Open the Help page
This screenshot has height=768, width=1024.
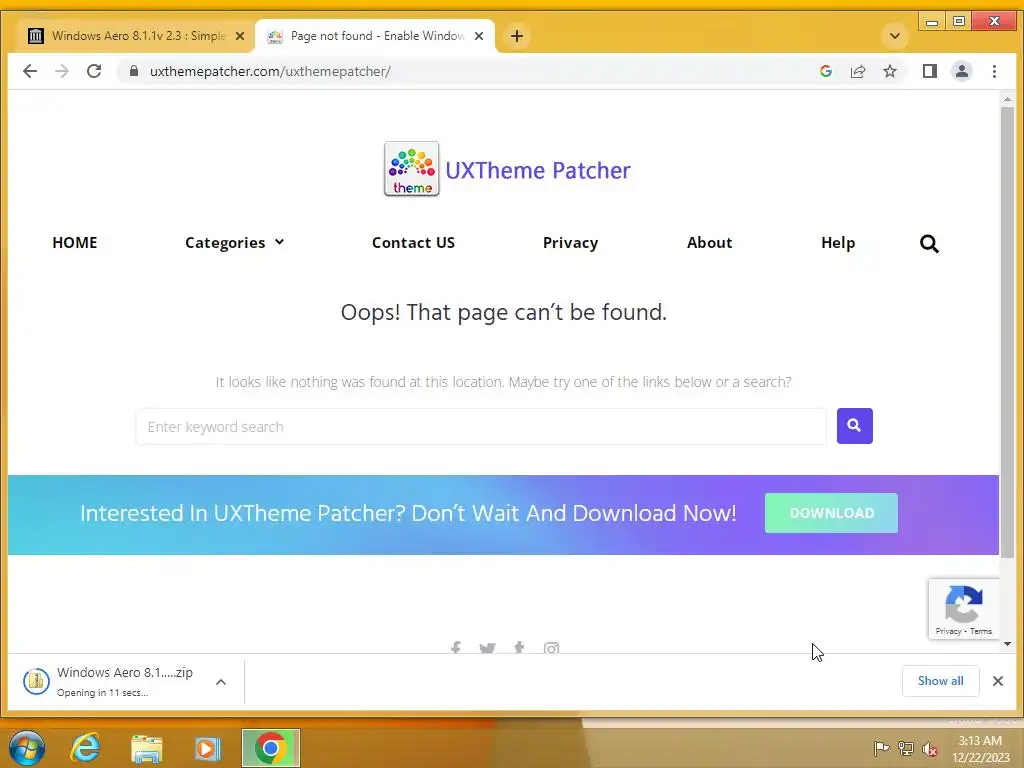click(838, 243)
